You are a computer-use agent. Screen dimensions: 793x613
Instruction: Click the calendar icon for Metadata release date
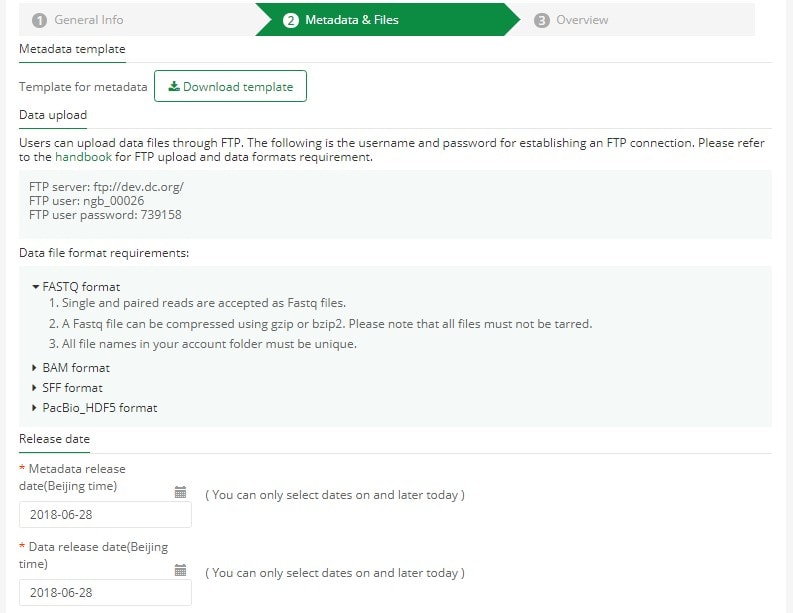180,492
